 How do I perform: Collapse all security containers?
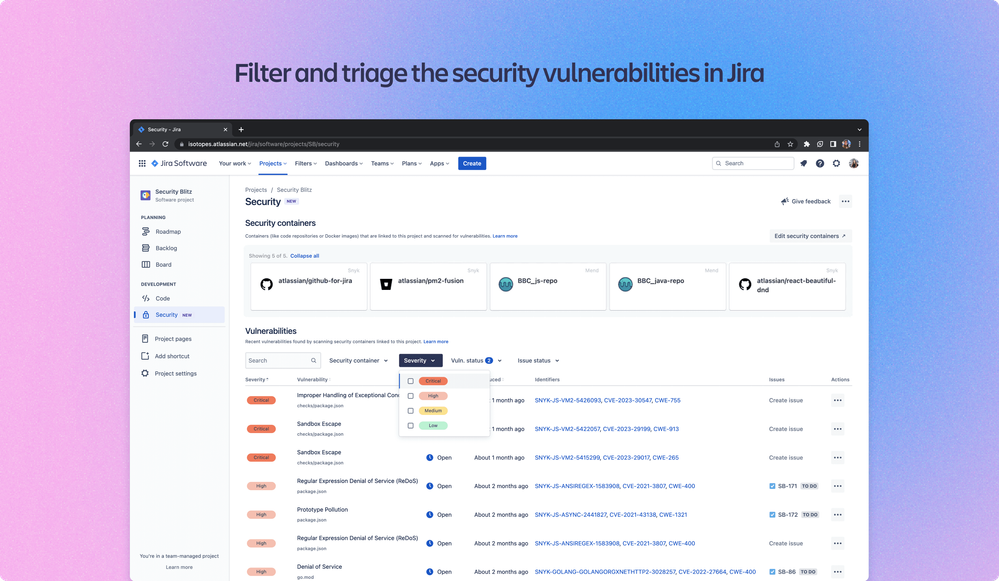[303, 255]
